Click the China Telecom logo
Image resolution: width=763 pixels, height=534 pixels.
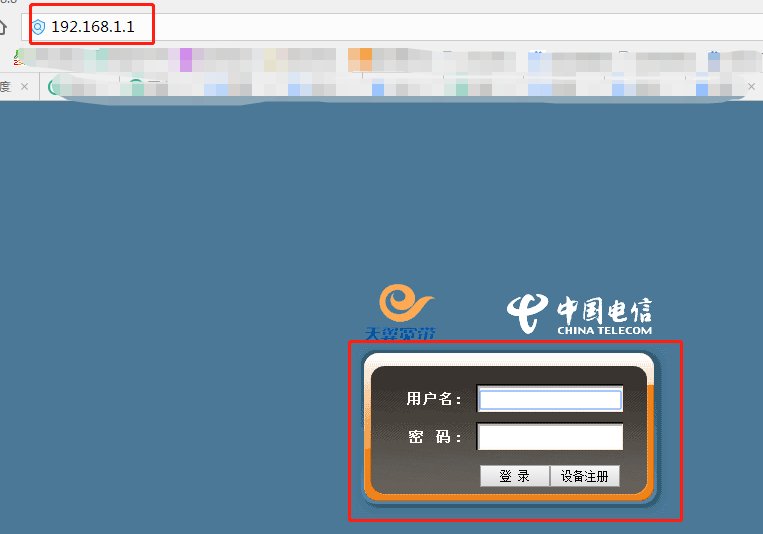click(579, 314)
